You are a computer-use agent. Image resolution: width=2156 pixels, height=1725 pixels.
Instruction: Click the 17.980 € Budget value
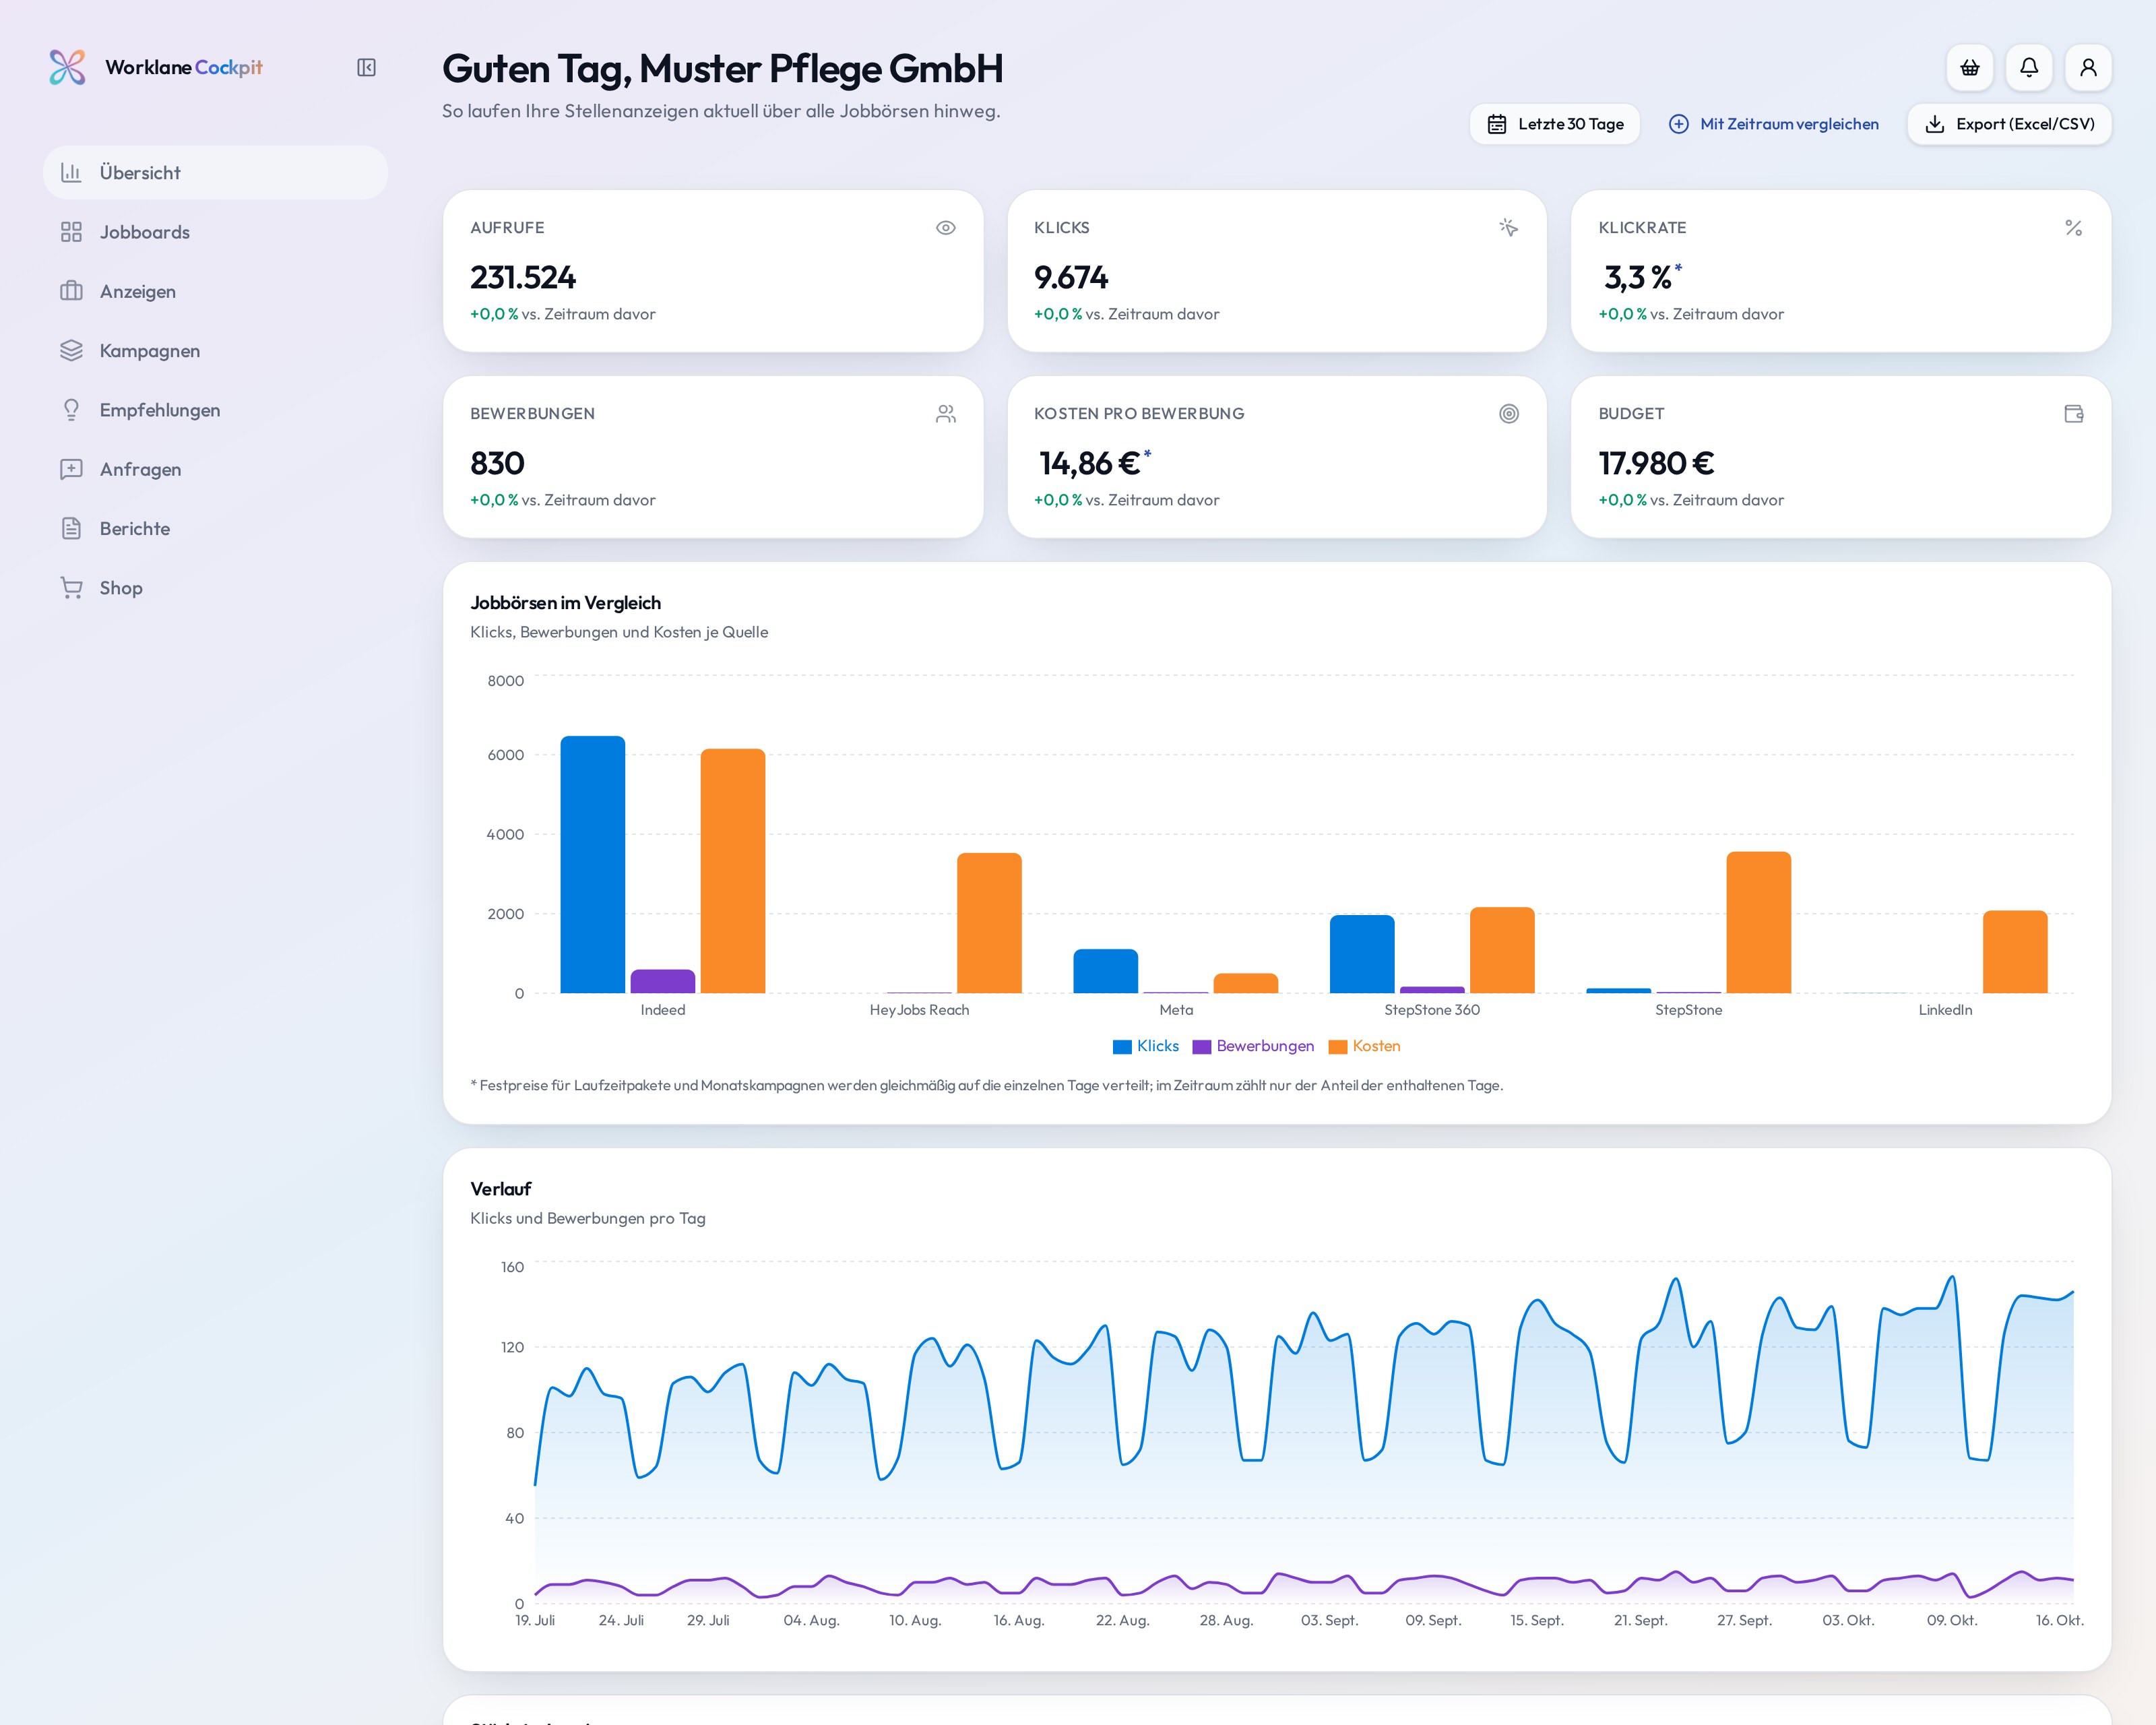tap(1656, 463)
